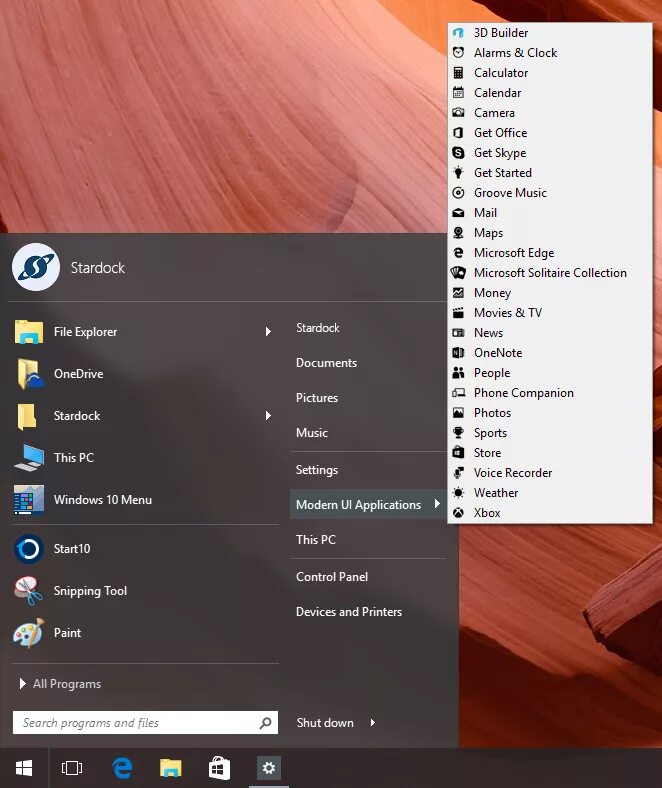The width and height of the screenshot is (662, 788).
Task: Open the Music link
Action: click(312, 433)
